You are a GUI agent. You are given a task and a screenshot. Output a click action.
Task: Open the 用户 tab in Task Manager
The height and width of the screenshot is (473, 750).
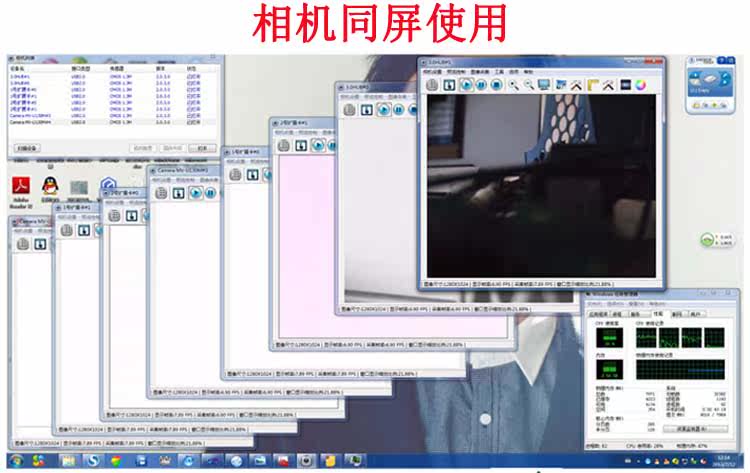coord(695,314)
